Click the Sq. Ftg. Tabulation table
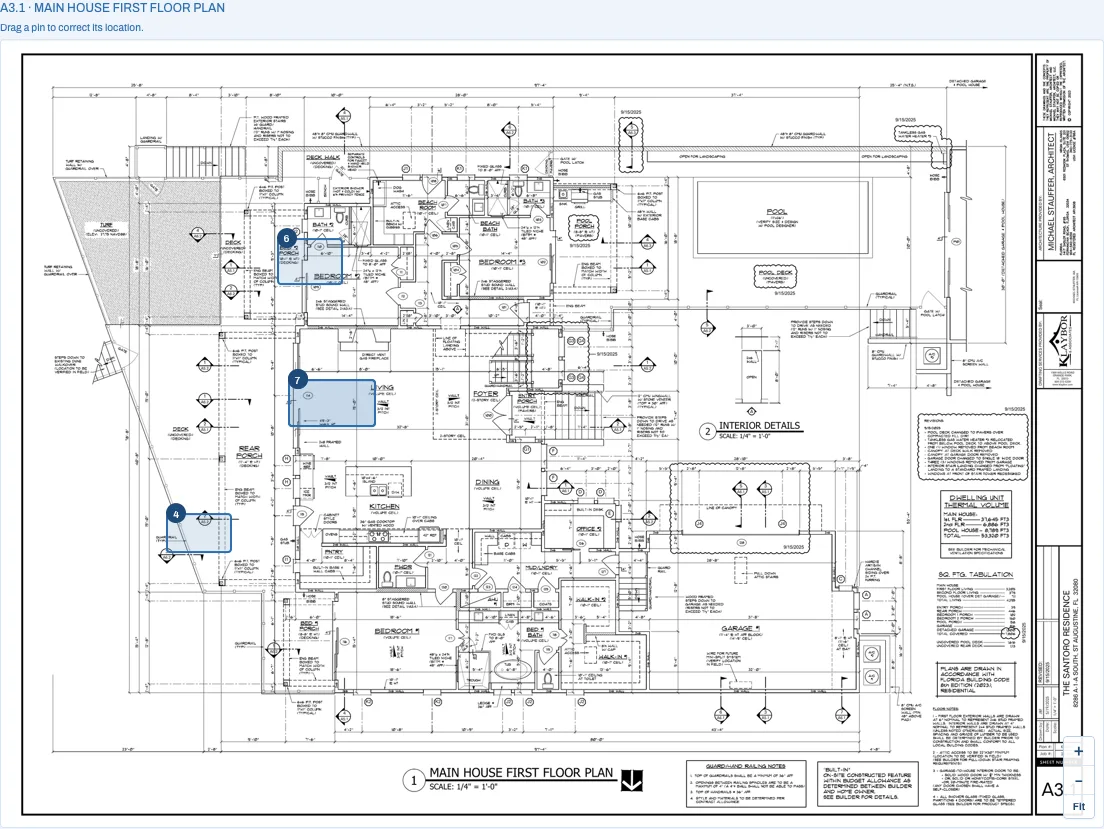The width and height of the screenshot is (1104, 829). click(976, 609)
